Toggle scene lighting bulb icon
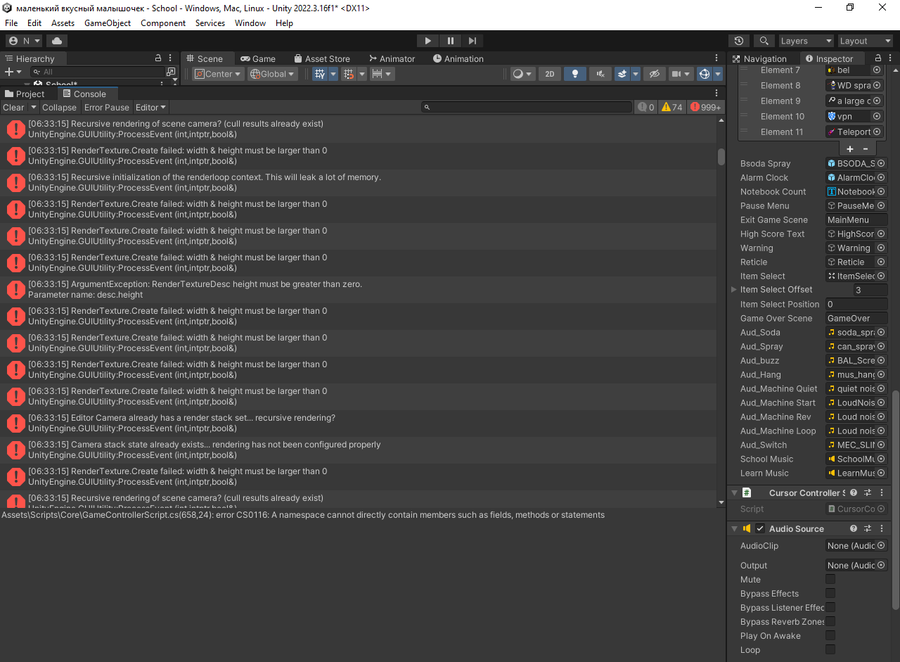The image size is (900, 662). pyautogui.click(x=575, y=74)
